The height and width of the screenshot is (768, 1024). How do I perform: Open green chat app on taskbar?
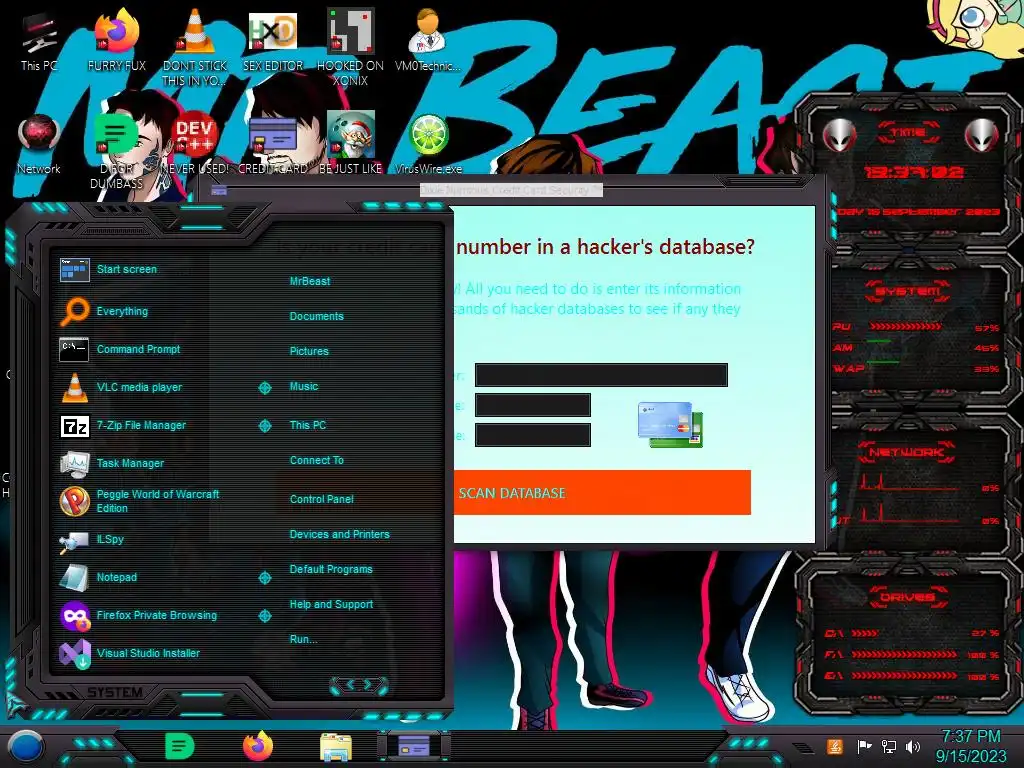click(x=180, y=747)
